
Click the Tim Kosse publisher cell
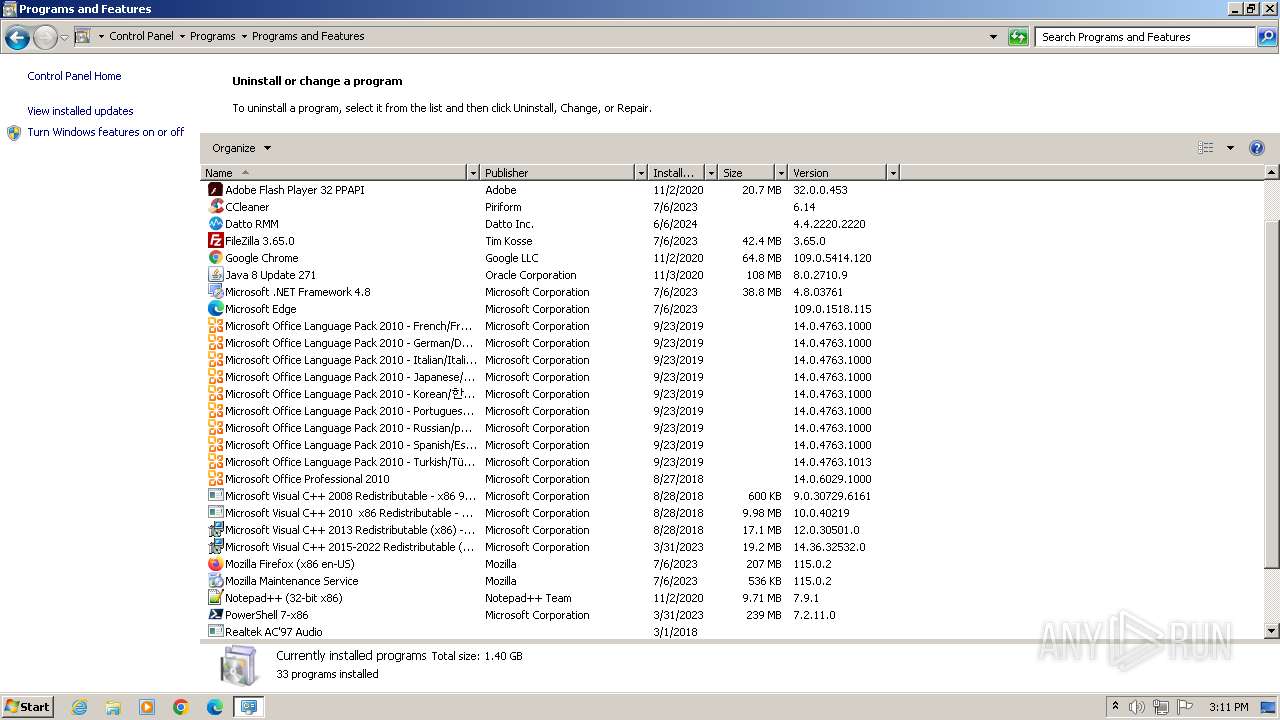pos(508,241)
